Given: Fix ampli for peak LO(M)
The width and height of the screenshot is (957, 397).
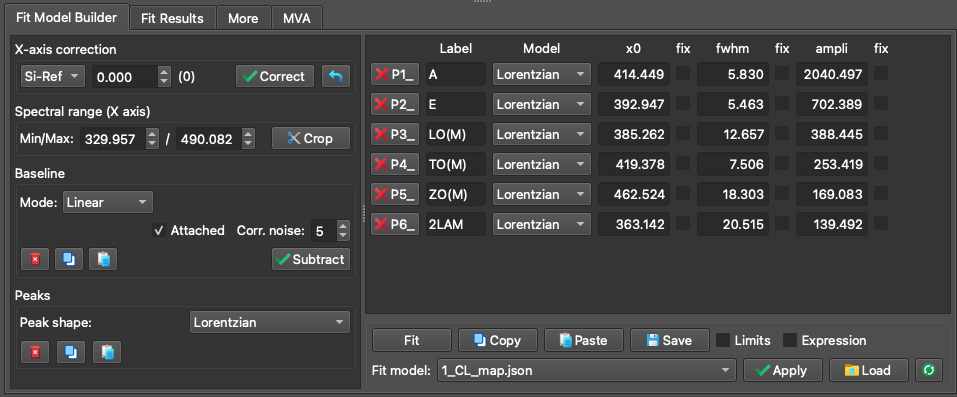Looking at the screenshot, I should 881,133.
